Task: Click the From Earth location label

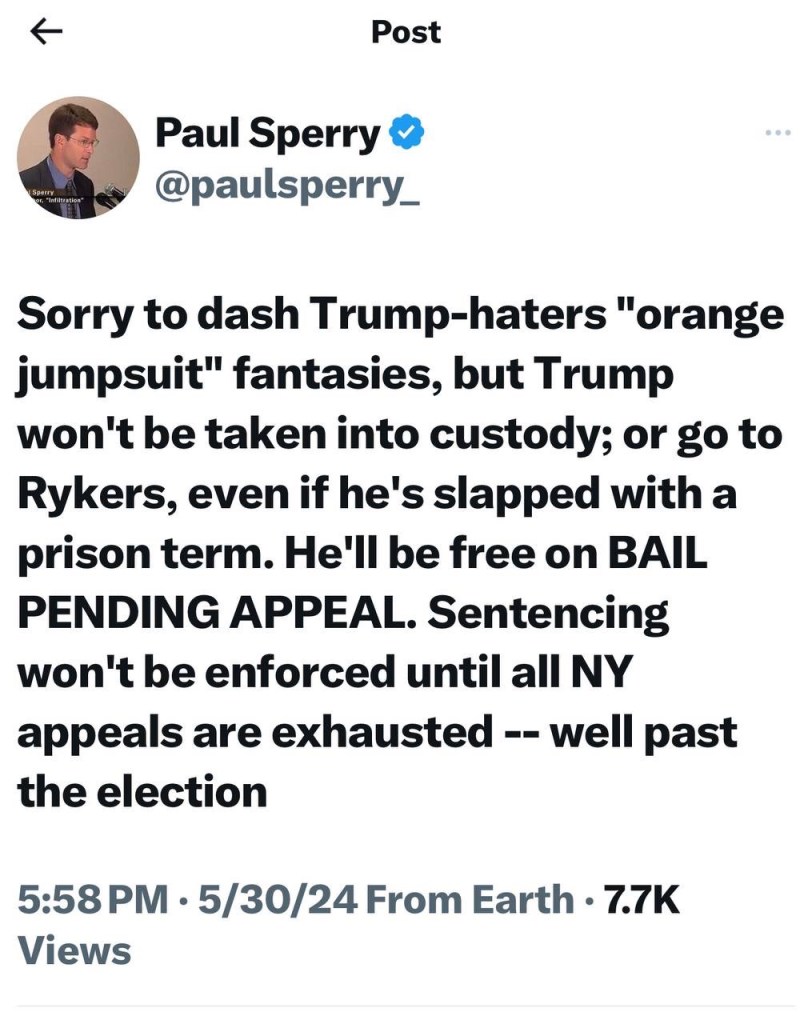Action: pyautogui.click(x=470, y=900)
